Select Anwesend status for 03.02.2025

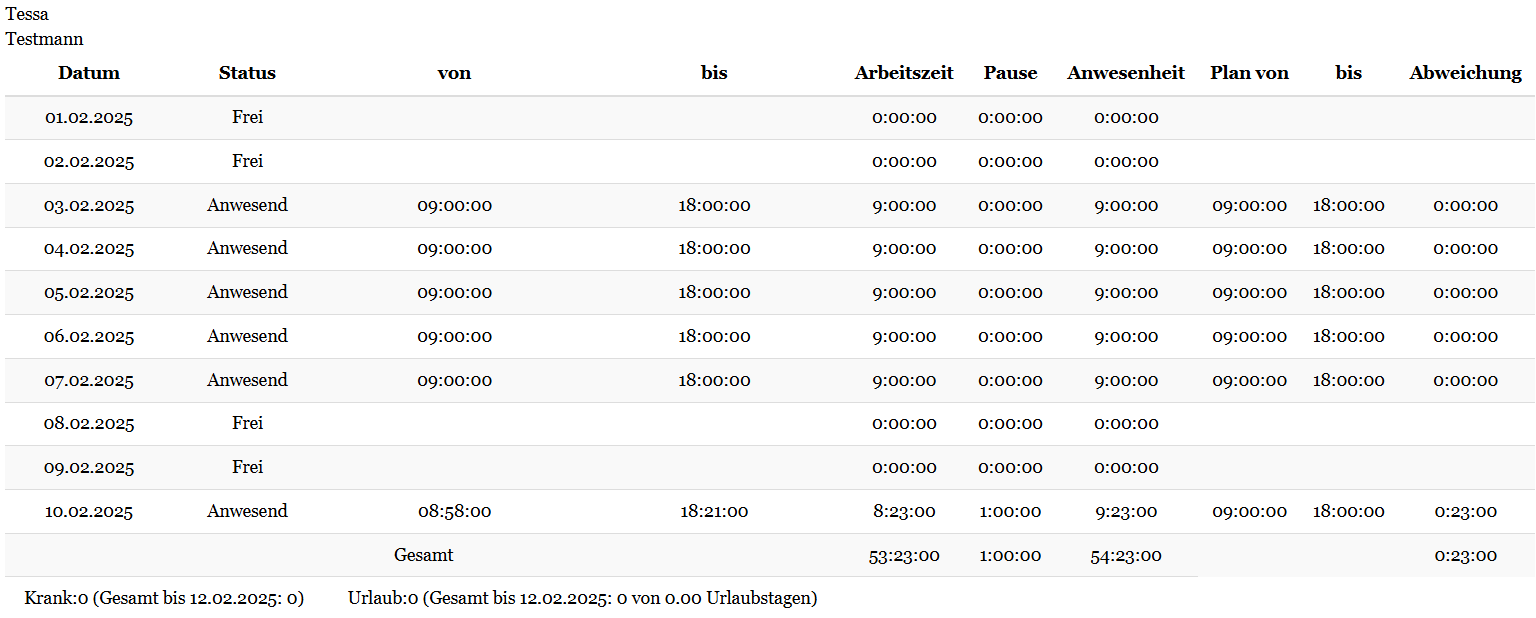[x=247, y=205]
